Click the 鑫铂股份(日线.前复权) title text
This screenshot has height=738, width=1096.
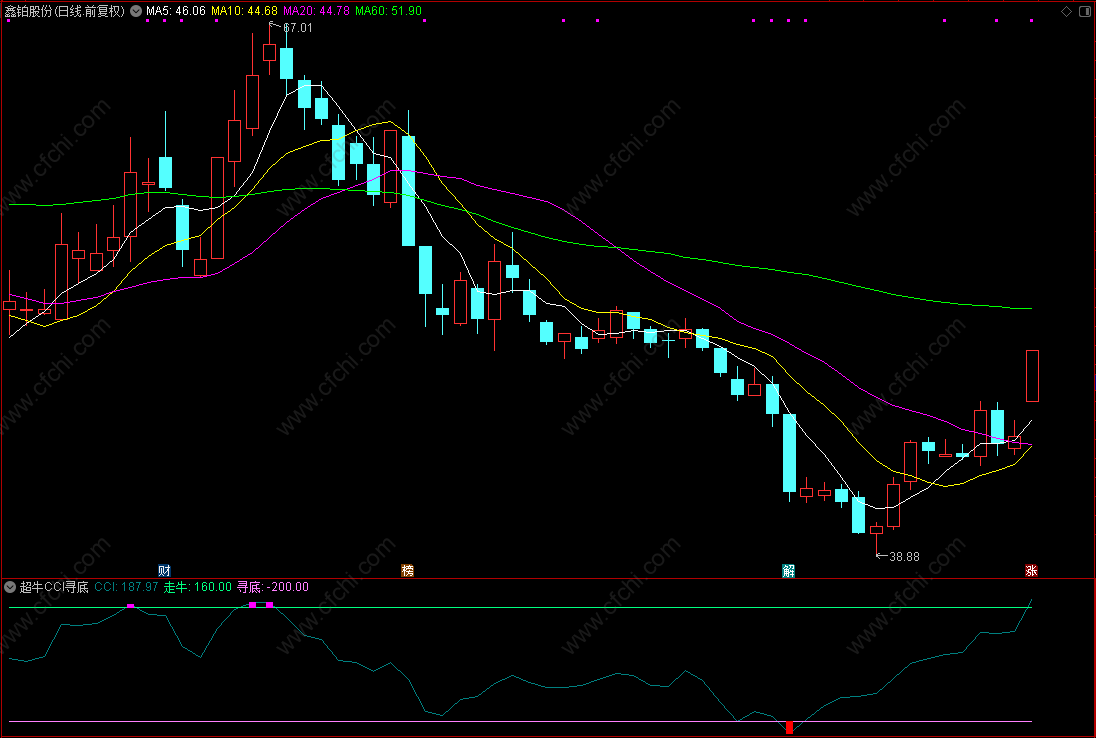point(65,11)
